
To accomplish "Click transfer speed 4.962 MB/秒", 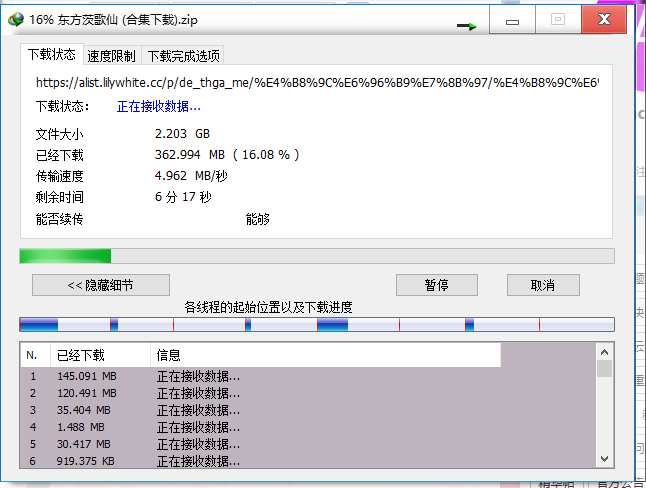I will point(191,176).
